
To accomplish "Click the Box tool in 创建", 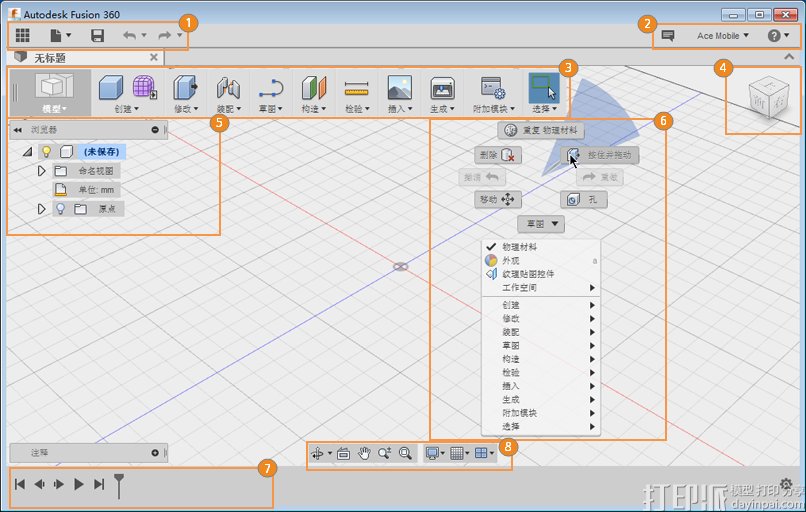I will tap(111, 87).
